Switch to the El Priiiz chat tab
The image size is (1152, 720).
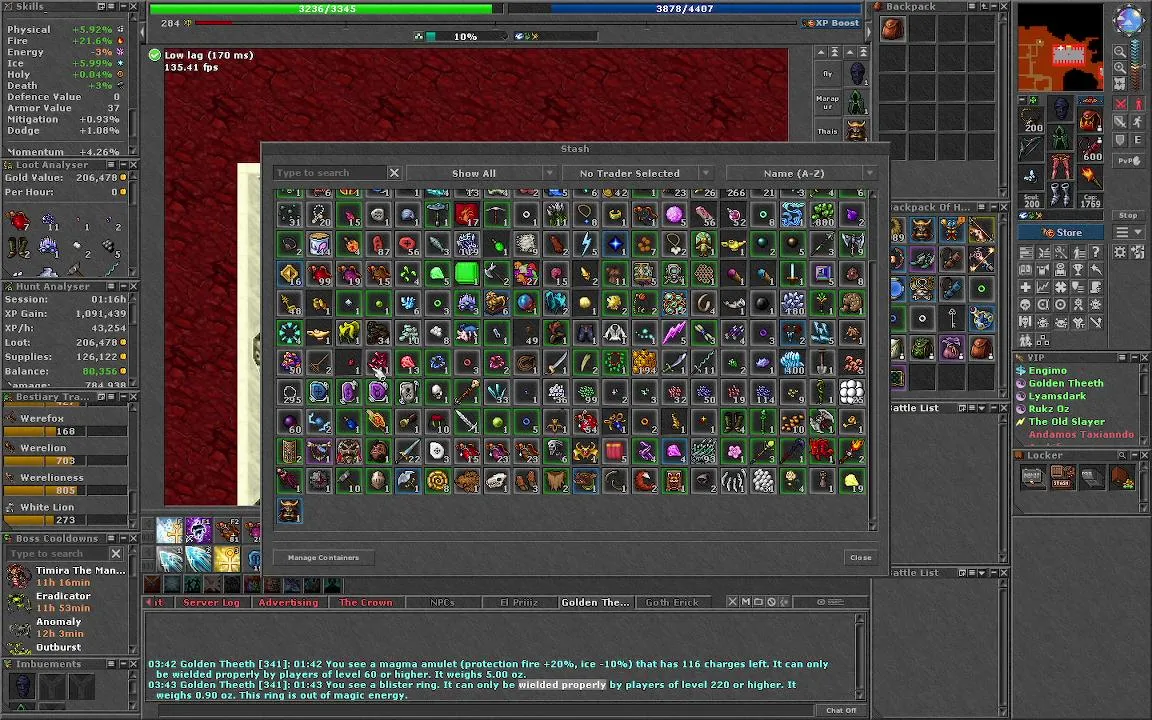[519, 602]
